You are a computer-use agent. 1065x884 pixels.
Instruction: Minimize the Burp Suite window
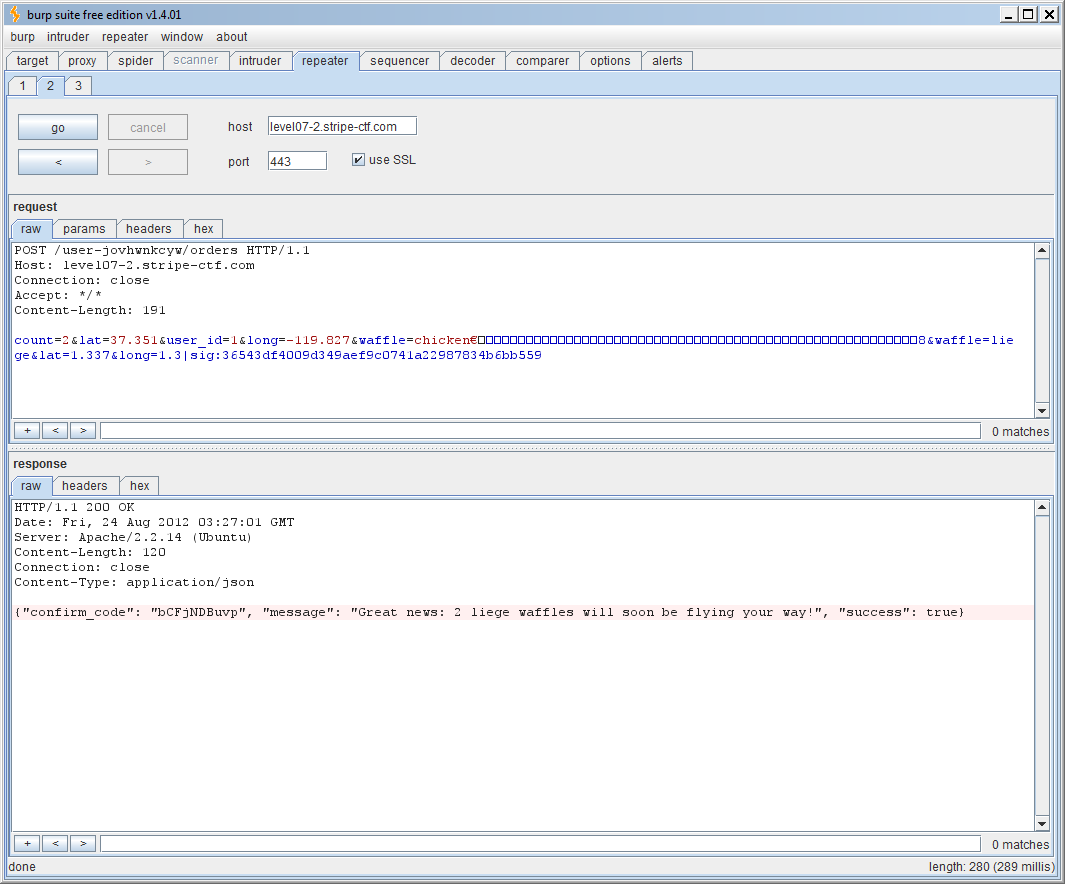[1009, 14]
